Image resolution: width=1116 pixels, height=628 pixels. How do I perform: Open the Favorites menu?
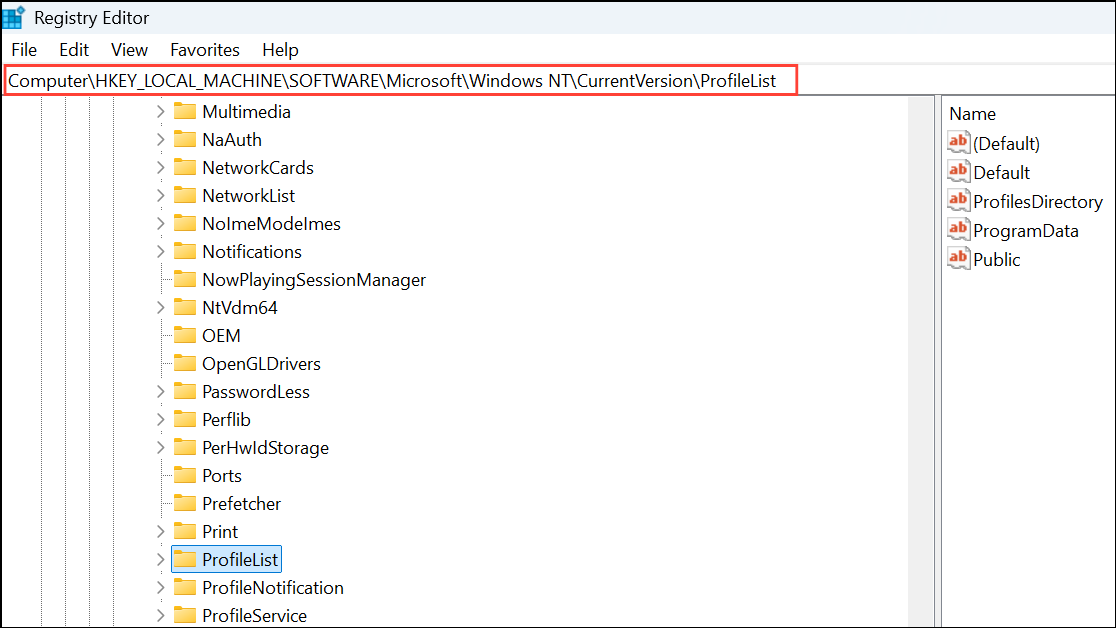205,50
